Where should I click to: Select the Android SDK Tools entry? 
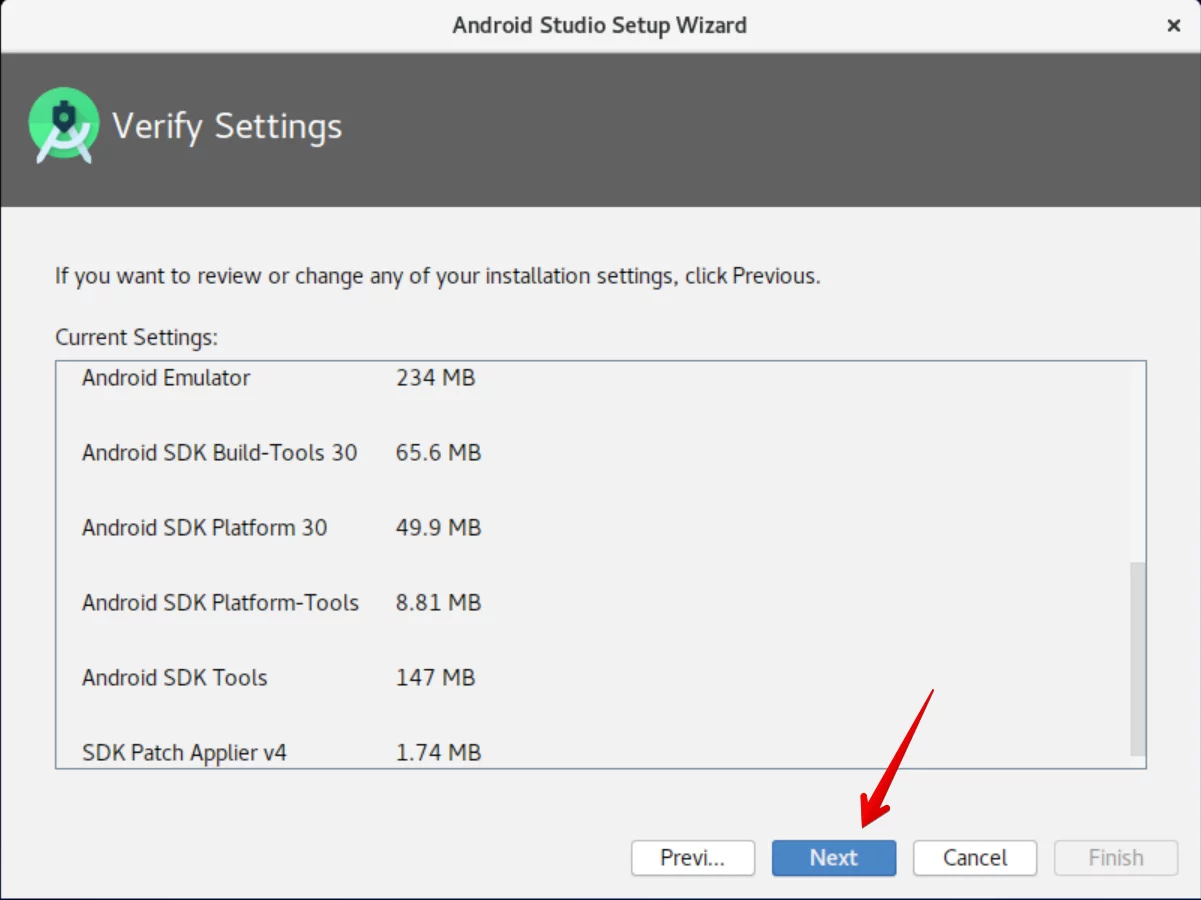tap(175, 678)
